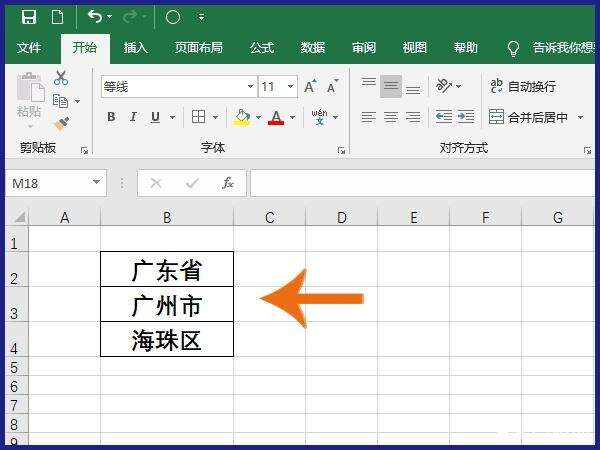The height and width of the screenshot is (450, 600).
Task: Open the 对齐方式 dialog launcher
Action: [x=587, y=150]
